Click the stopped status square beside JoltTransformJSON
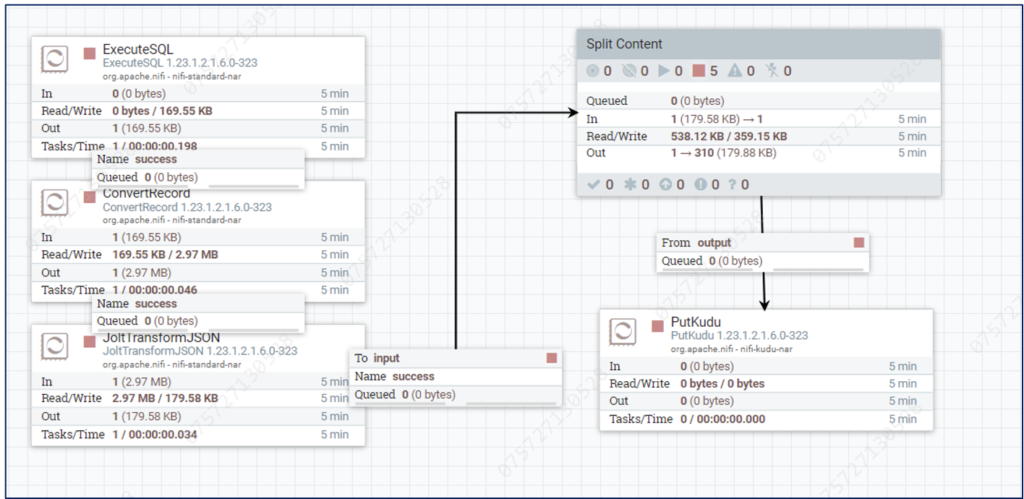The image size is (1024, 499). coord(89,341)
